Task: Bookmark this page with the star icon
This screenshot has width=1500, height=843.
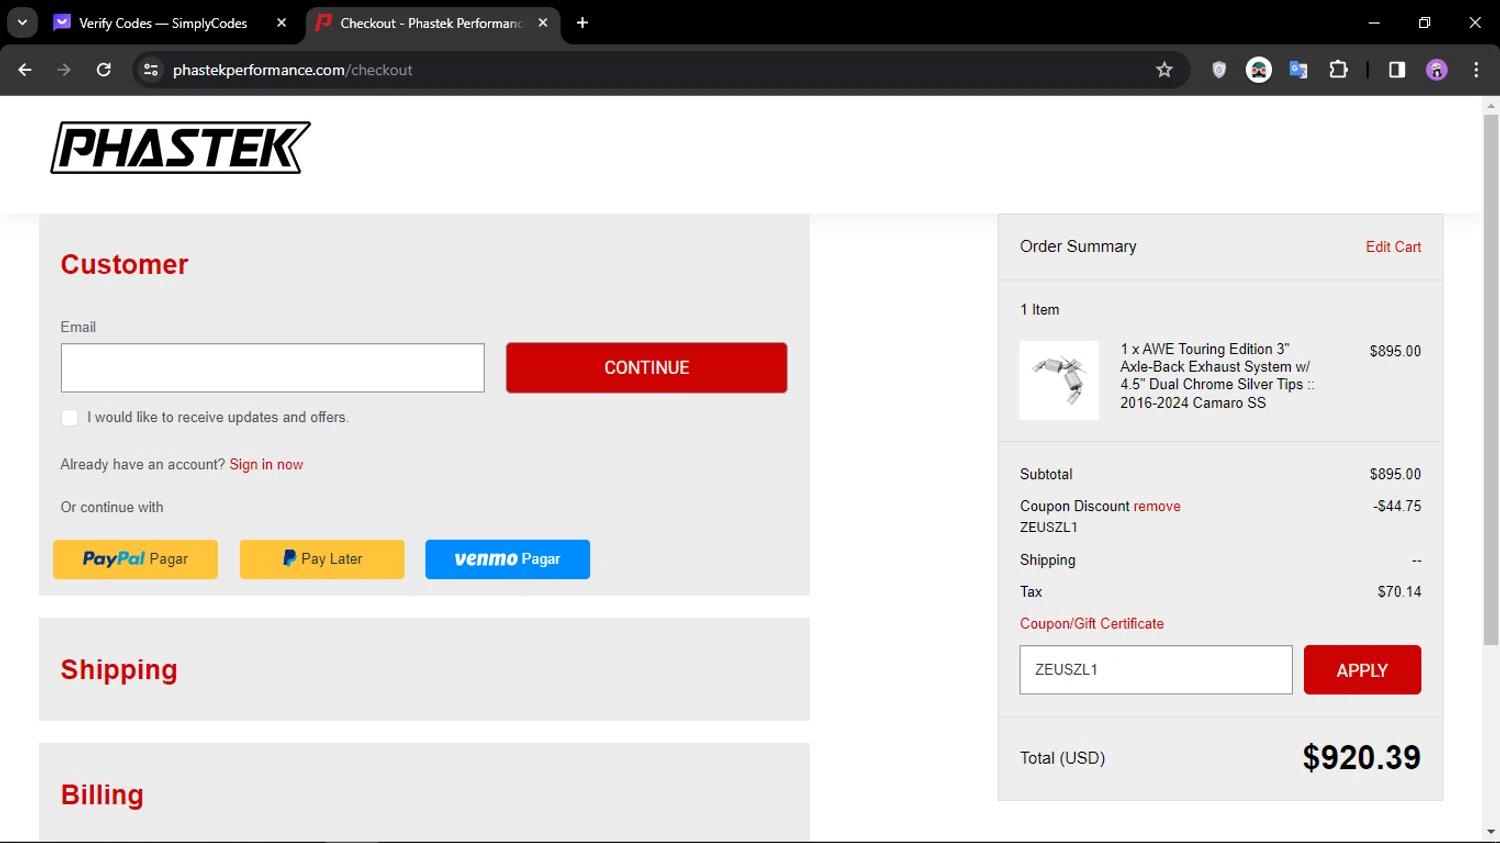Action: click(x=1164, y=70)
